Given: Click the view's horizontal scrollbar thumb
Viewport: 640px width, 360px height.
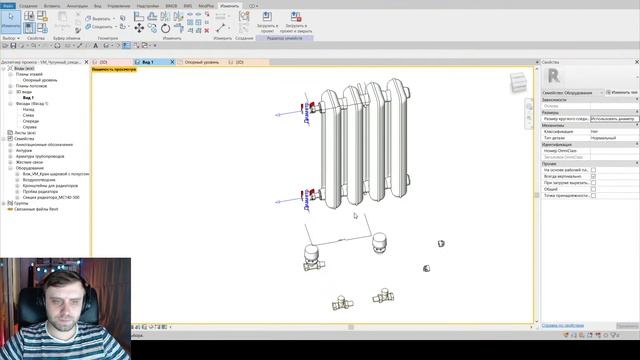Looking at the screenshot, I should click(x=351, y=327).
